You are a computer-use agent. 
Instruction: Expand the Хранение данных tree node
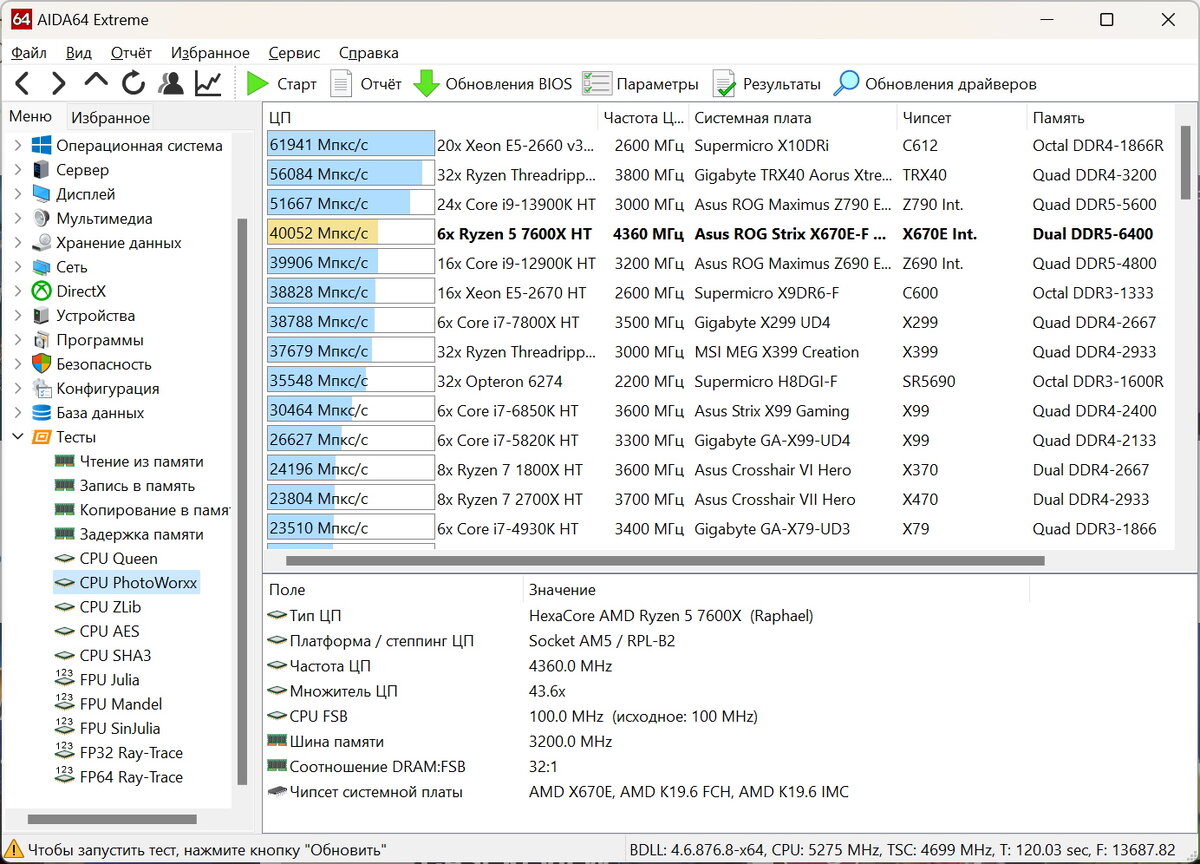(x=17, y=243)
